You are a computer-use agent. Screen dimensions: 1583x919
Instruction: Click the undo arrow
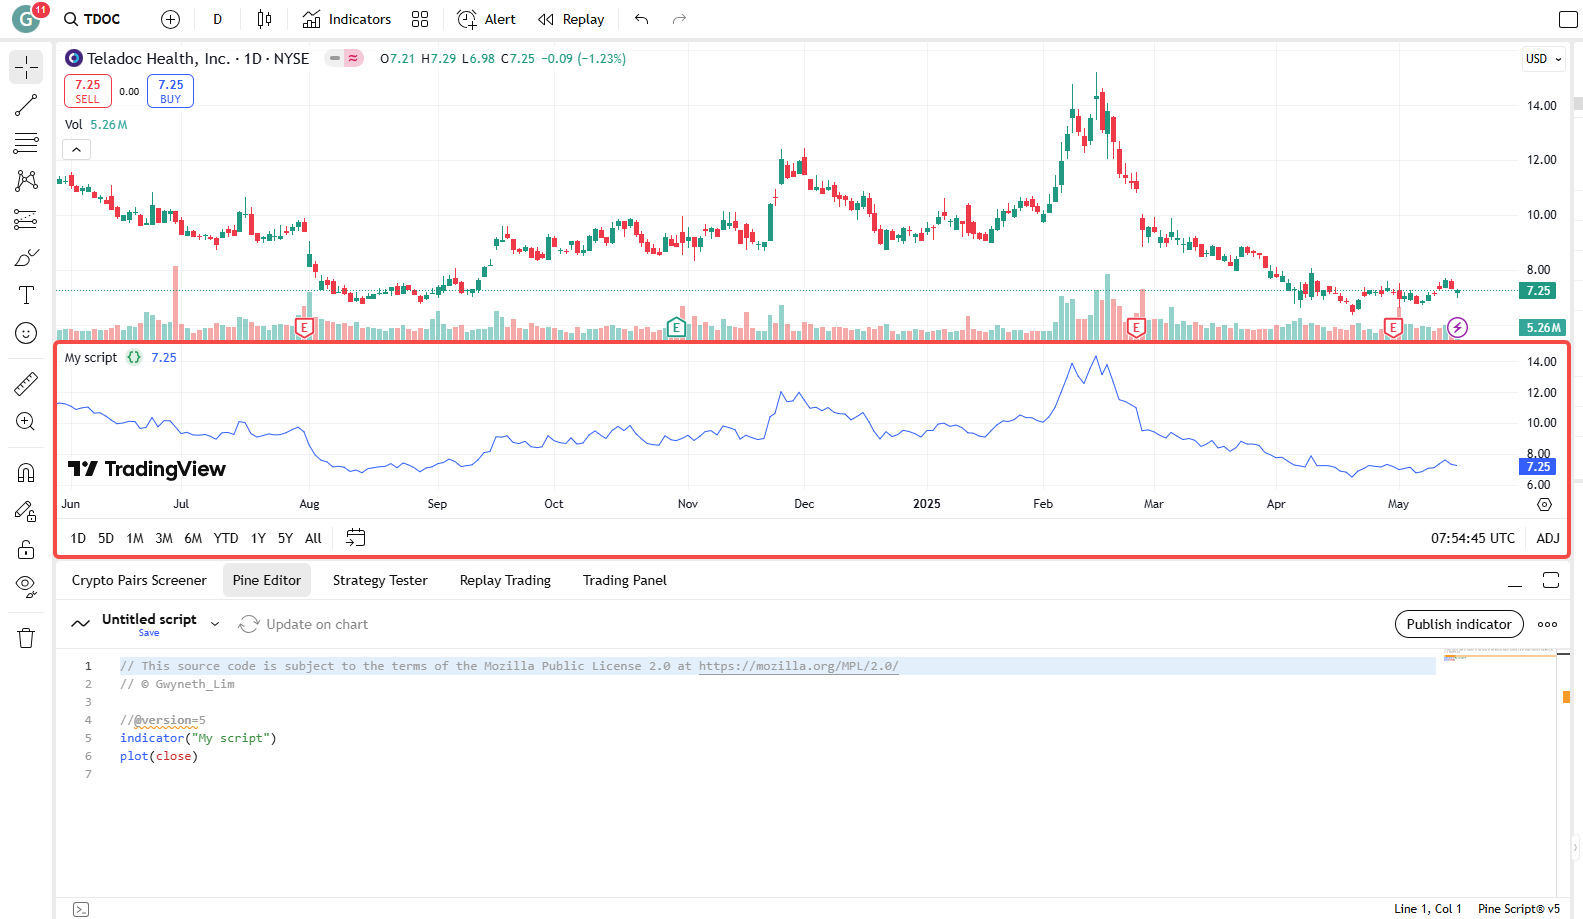[641, 19]
